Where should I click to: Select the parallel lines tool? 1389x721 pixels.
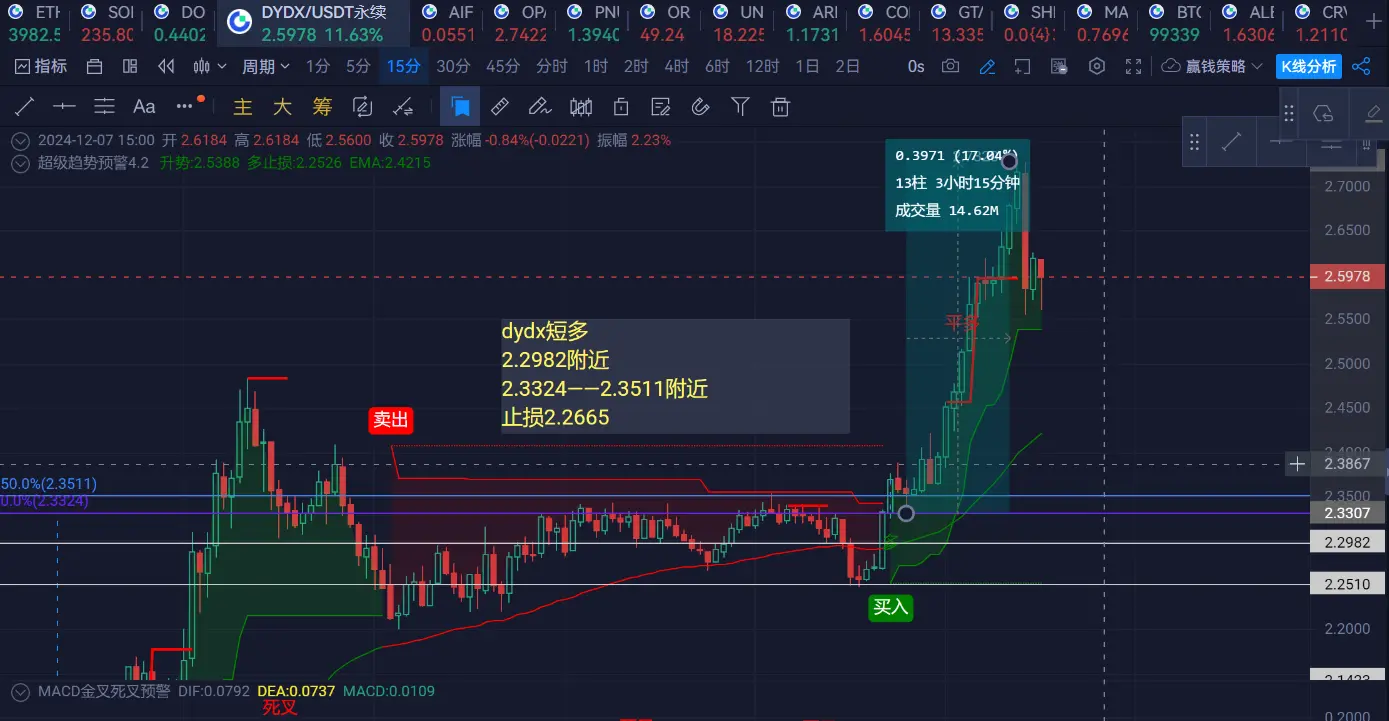coord(104,106)
